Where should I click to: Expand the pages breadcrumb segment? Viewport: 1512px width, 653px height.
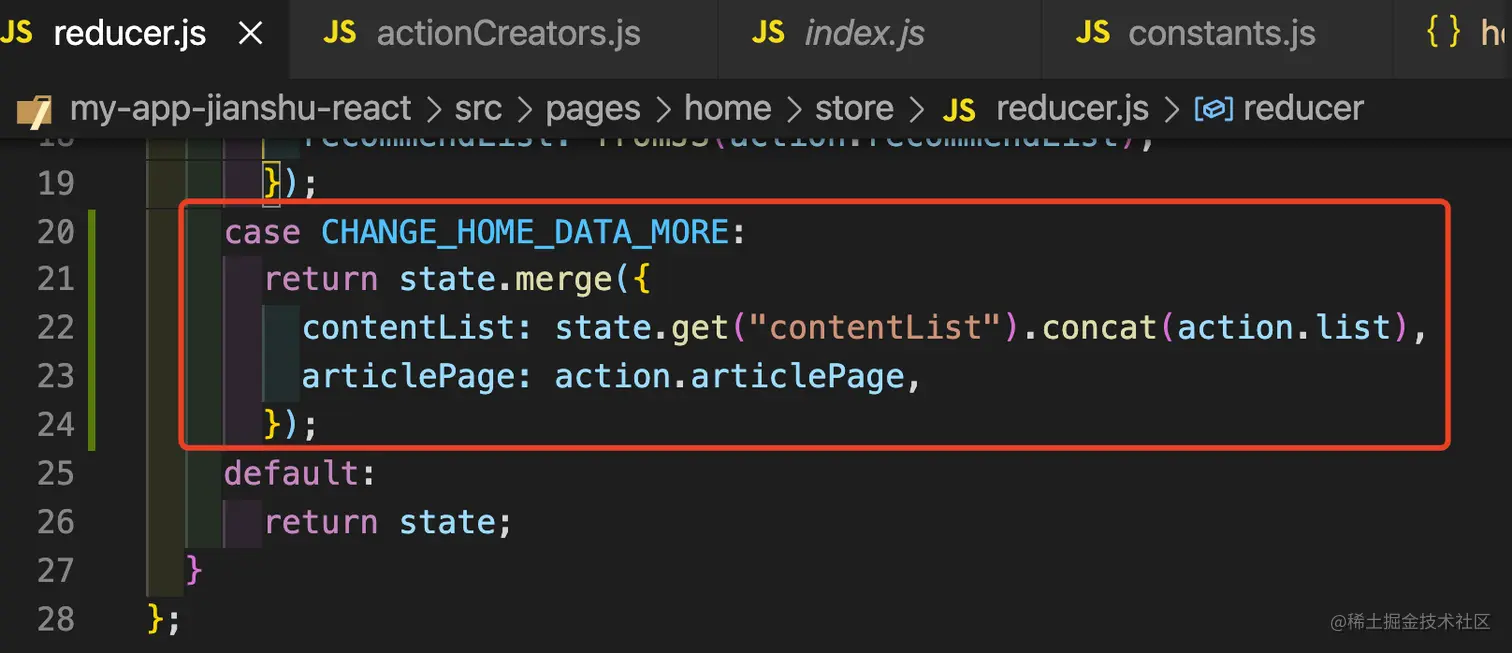[x=593, y=108]
